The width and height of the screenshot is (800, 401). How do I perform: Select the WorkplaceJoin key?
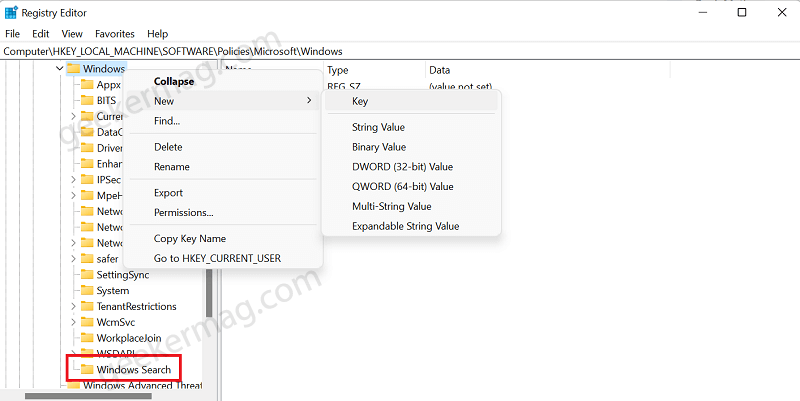click(x=129, y=338)
